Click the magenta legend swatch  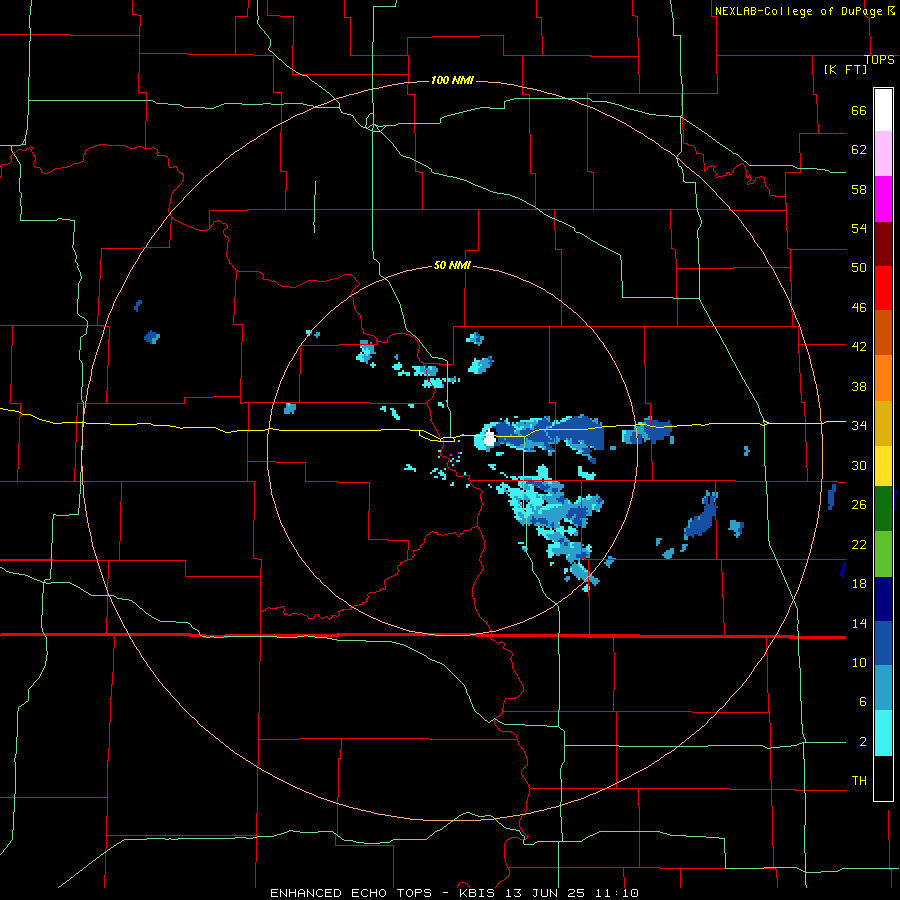tap(883, 199)
